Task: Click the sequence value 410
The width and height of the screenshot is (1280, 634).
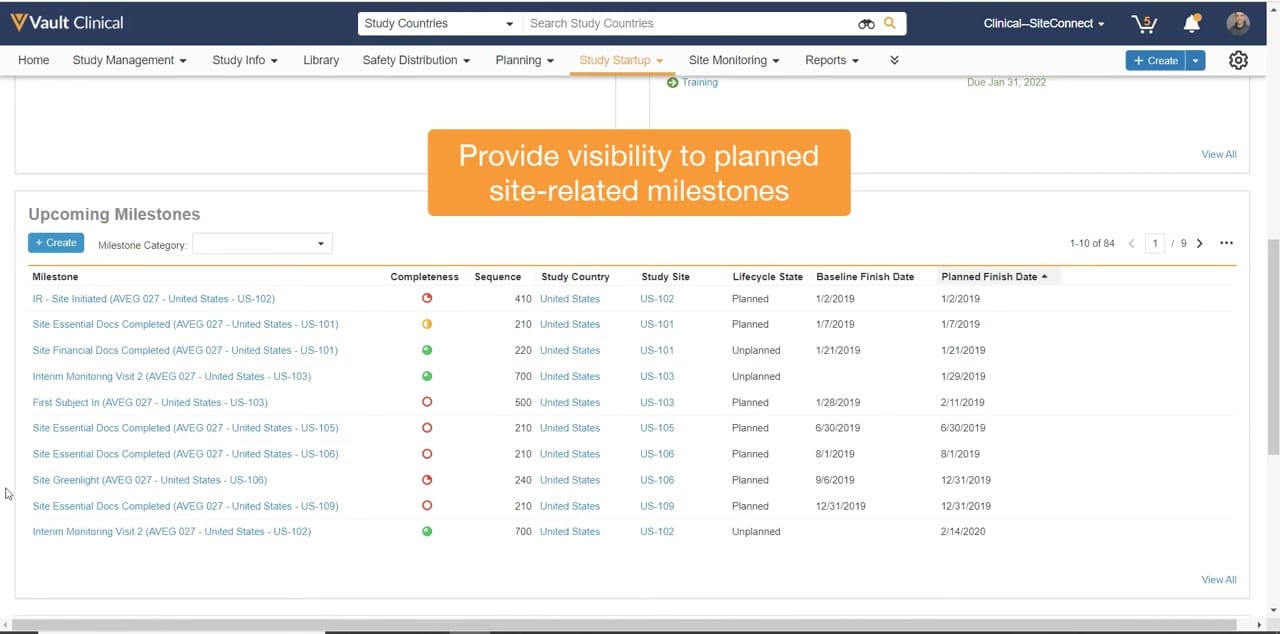Action: click(523, 299)
